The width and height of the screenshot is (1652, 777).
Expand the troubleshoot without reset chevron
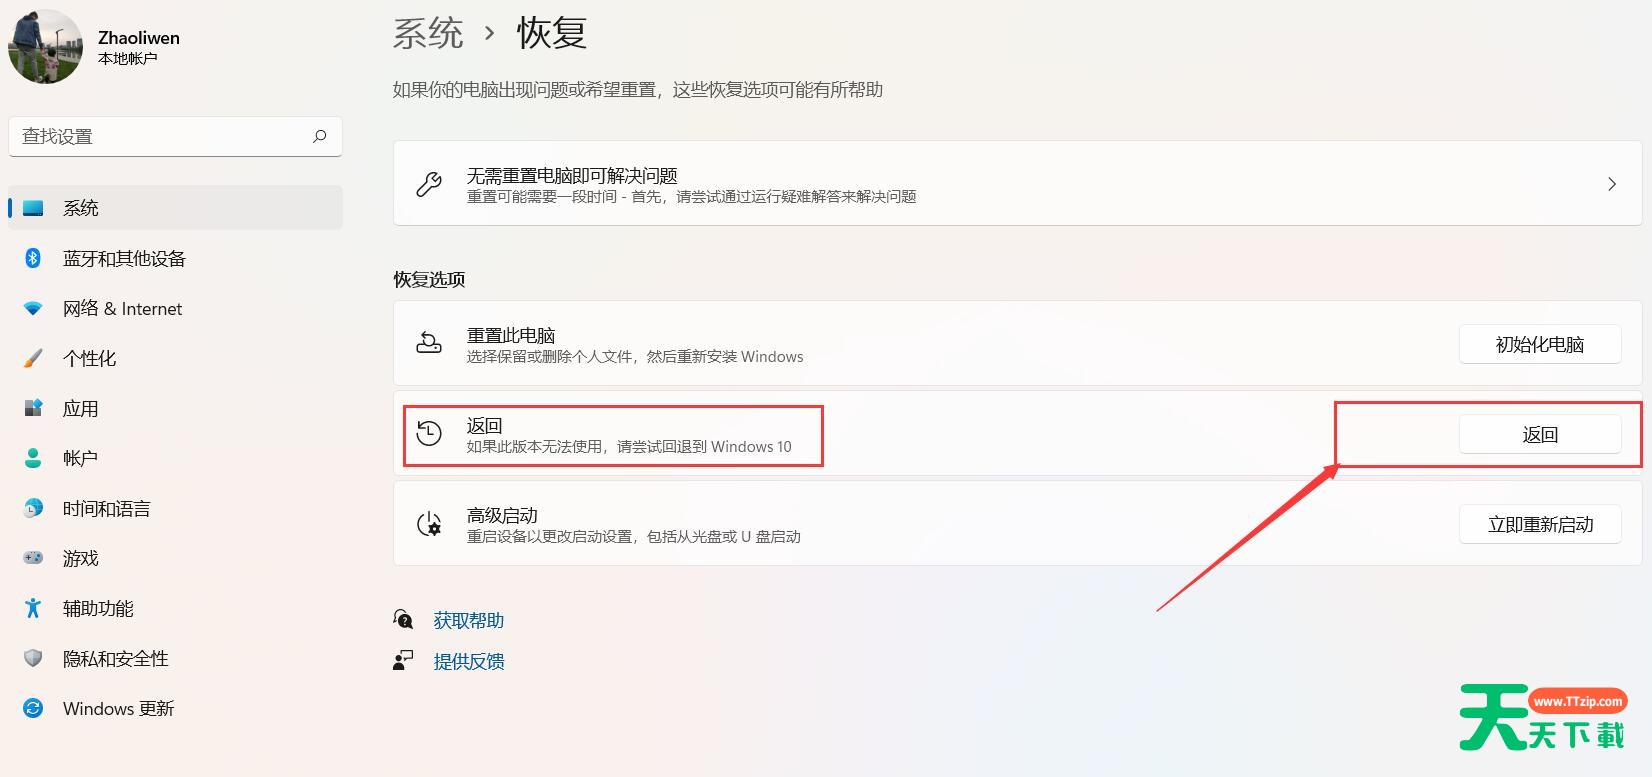(x=1611, y=184)
